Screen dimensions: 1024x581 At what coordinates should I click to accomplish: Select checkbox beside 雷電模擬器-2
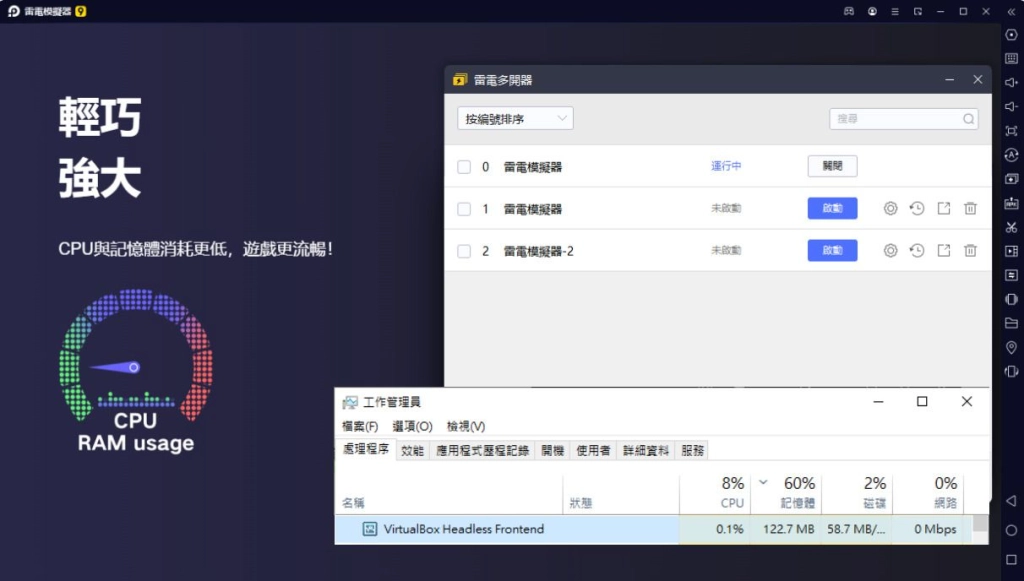[464, 251]
